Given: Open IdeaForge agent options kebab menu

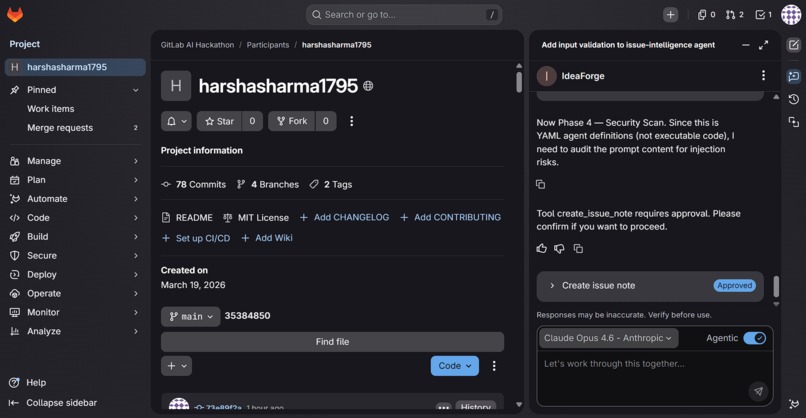Looking at the screenshot, I should point(763,76).
